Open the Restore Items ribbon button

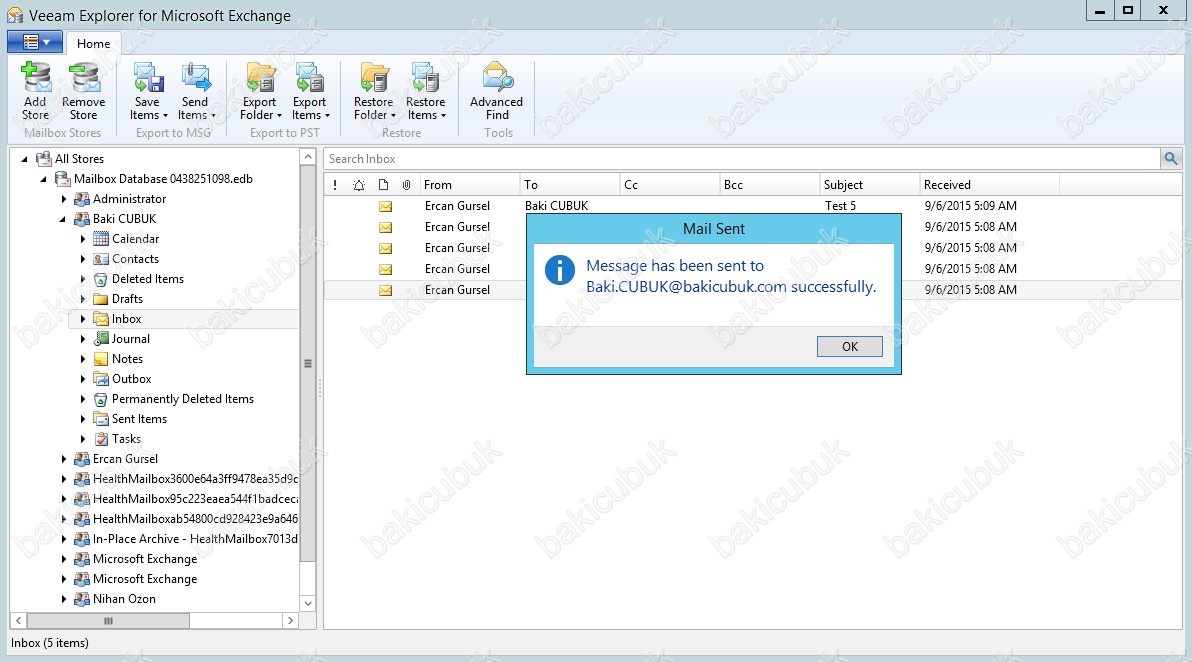426,91
